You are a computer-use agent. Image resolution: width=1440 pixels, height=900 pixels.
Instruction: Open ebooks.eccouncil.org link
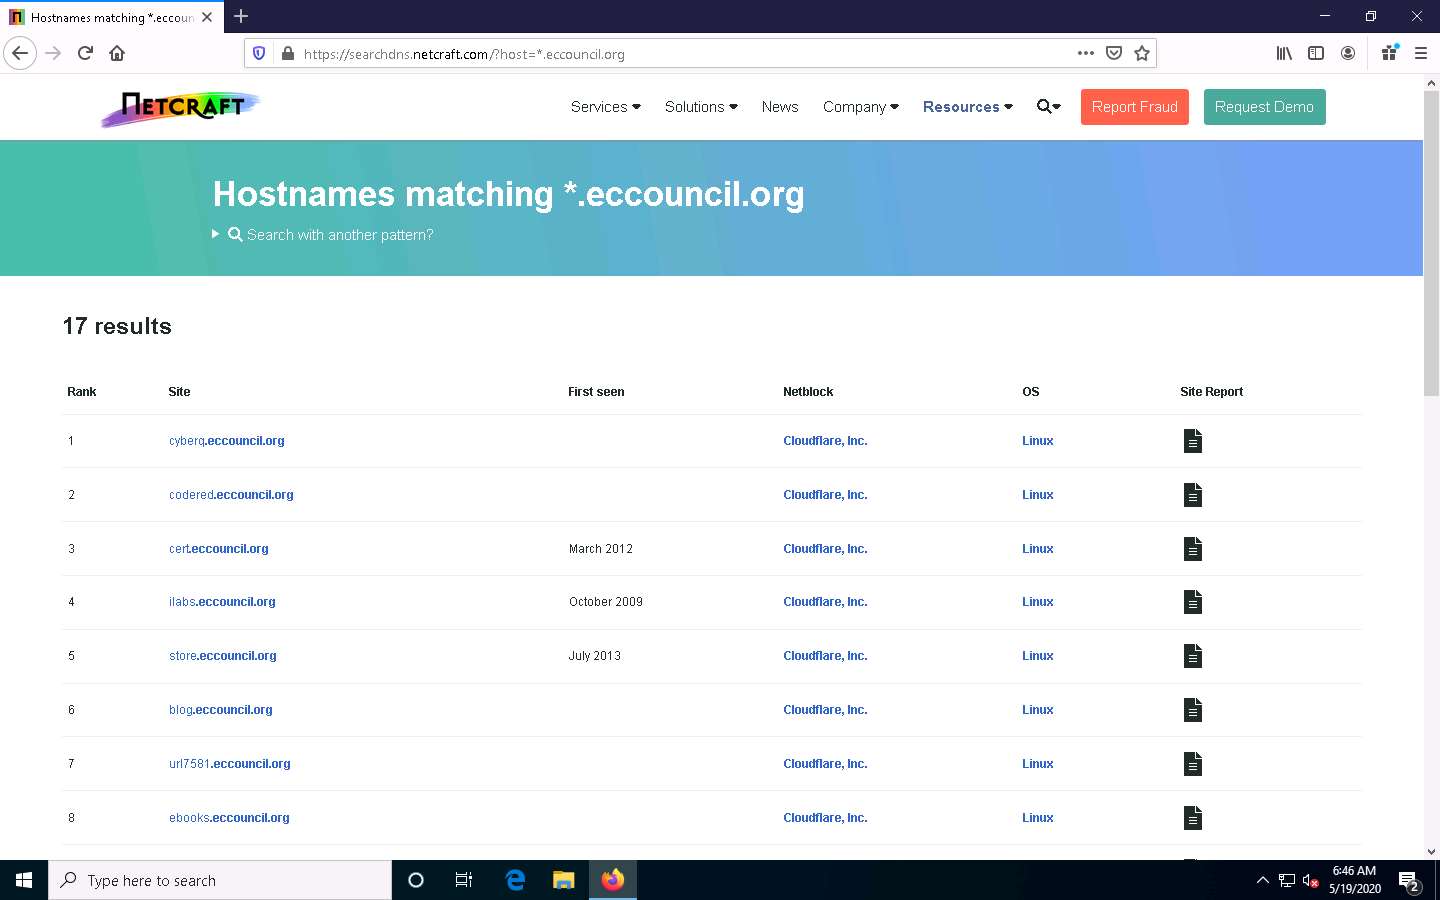click(x=229, y=818)
